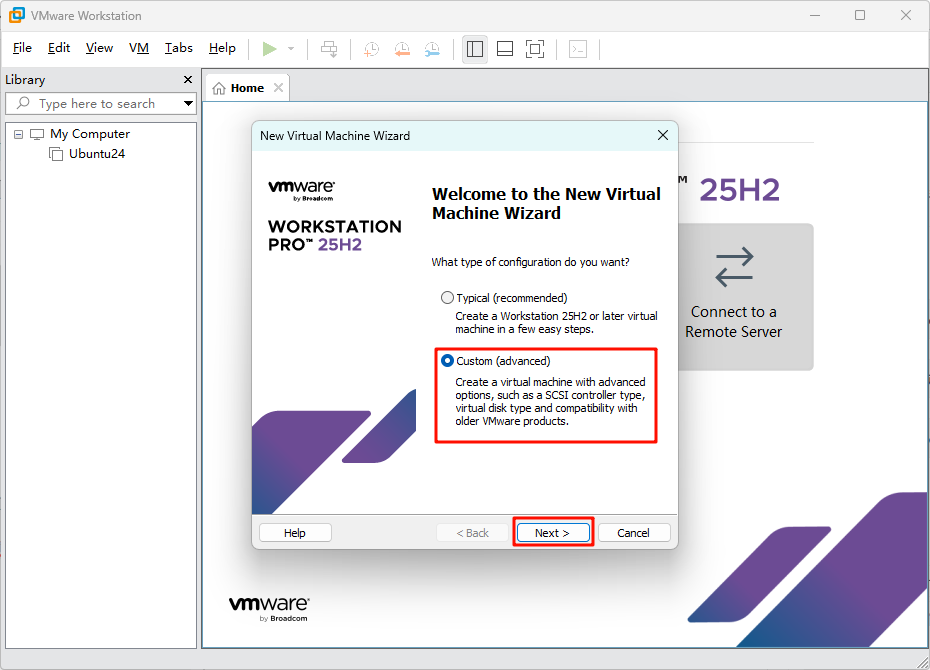Power on VM with green play icon

pos(270,49)
